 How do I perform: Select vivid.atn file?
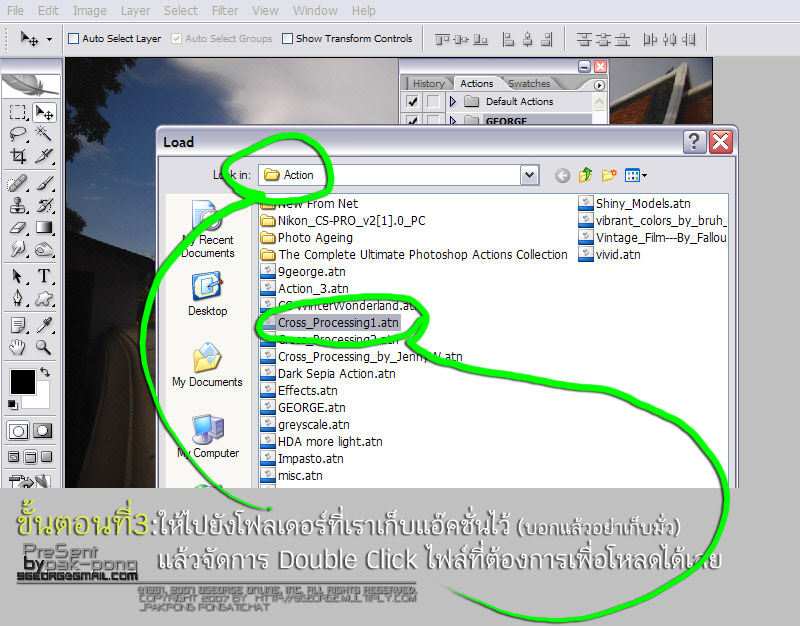pos(610,255)
